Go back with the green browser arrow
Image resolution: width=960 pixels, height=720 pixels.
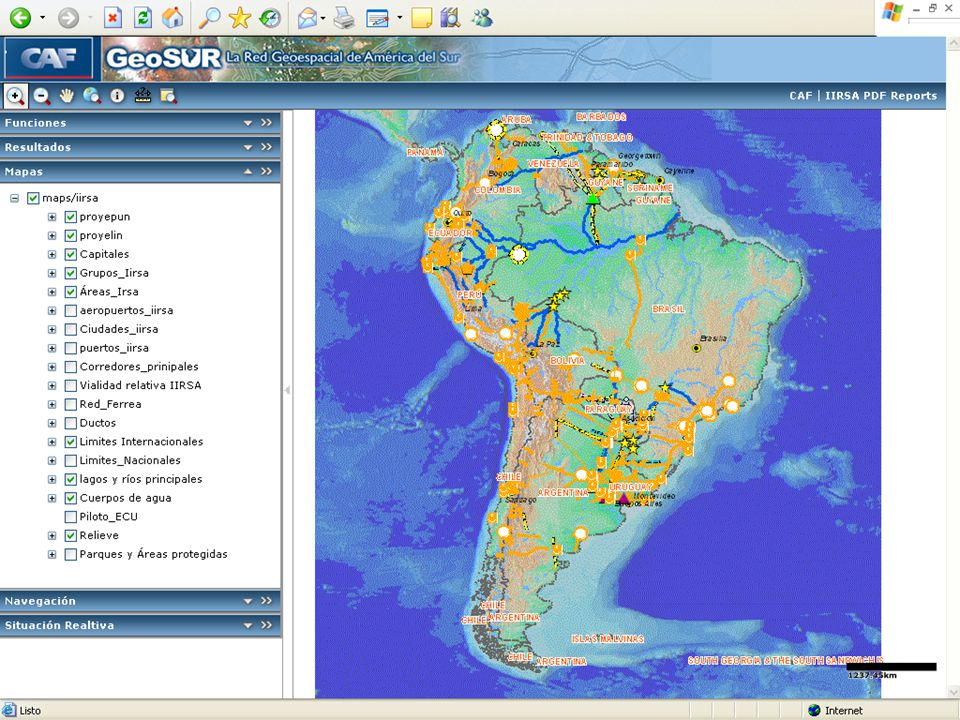pos(20,18)
